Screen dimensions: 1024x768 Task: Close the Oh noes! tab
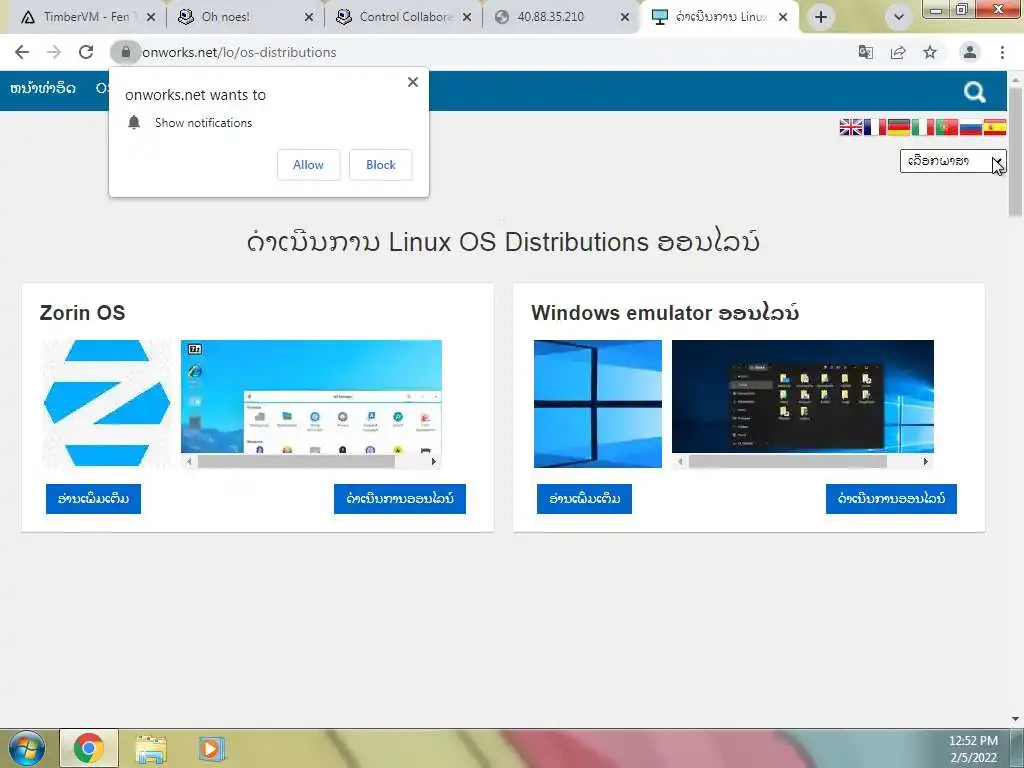309,17
